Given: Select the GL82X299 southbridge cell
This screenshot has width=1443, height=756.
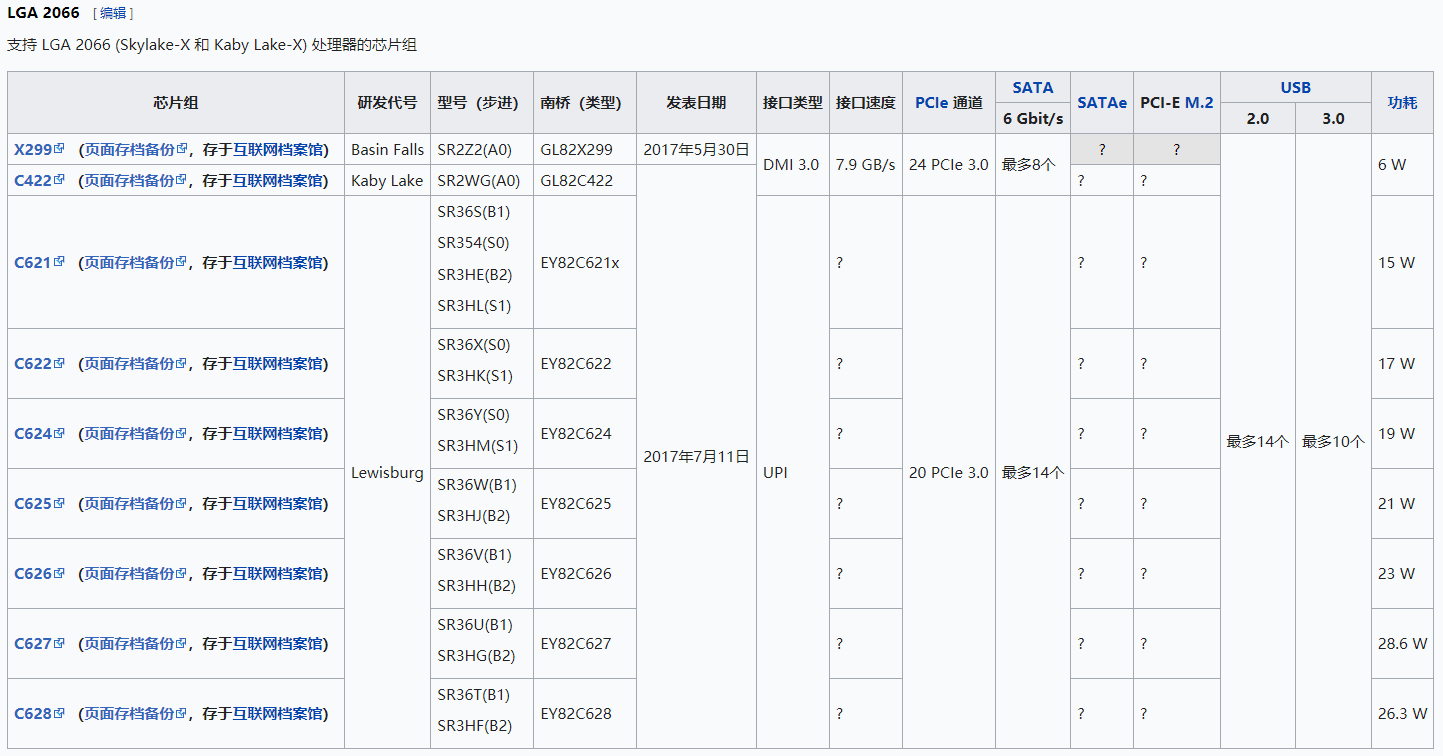Looking at the screenshot, I should [x=584, y=149].
